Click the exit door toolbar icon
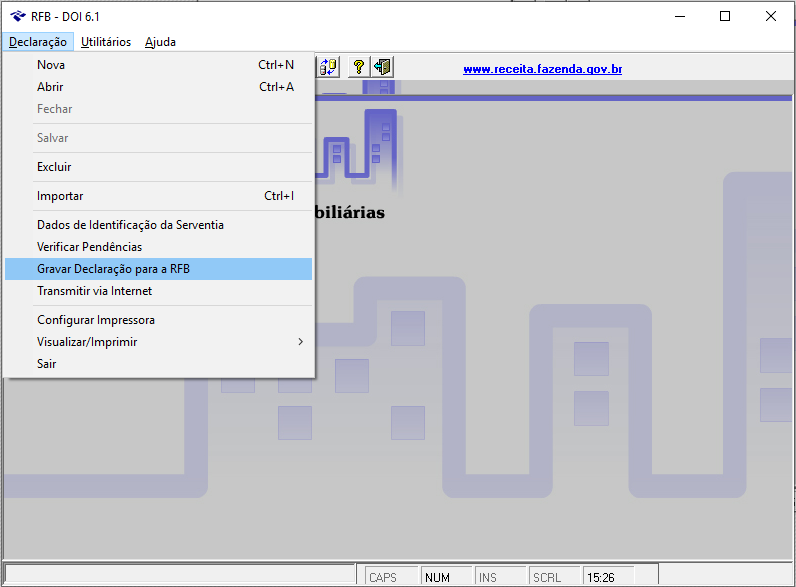The height and width of the screenshot is (587, 796). coord(383,67)
